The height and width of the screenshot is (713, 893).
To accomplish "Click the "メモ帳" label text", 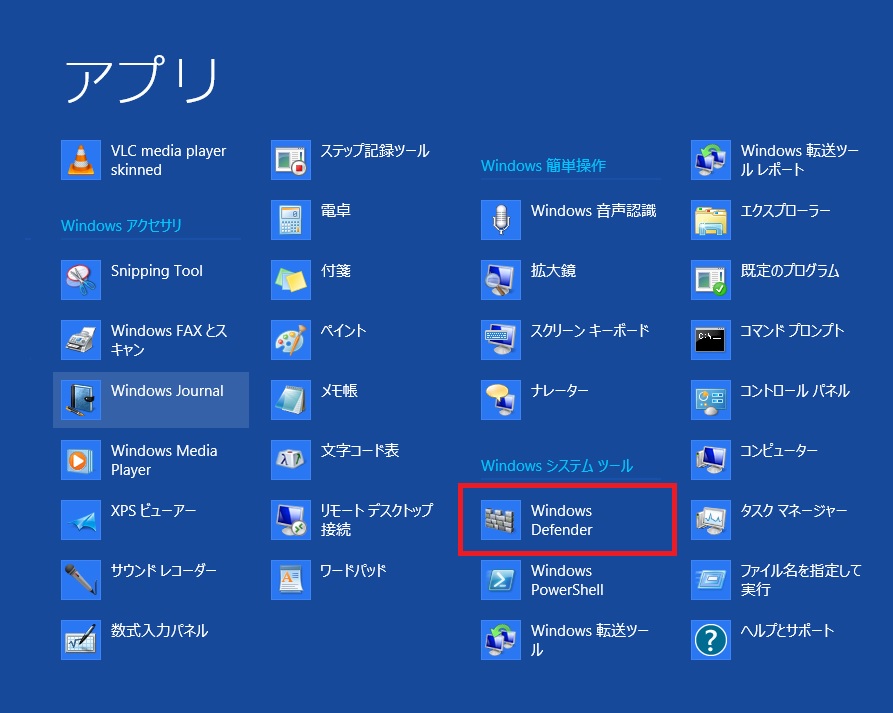I will [339, 391].
